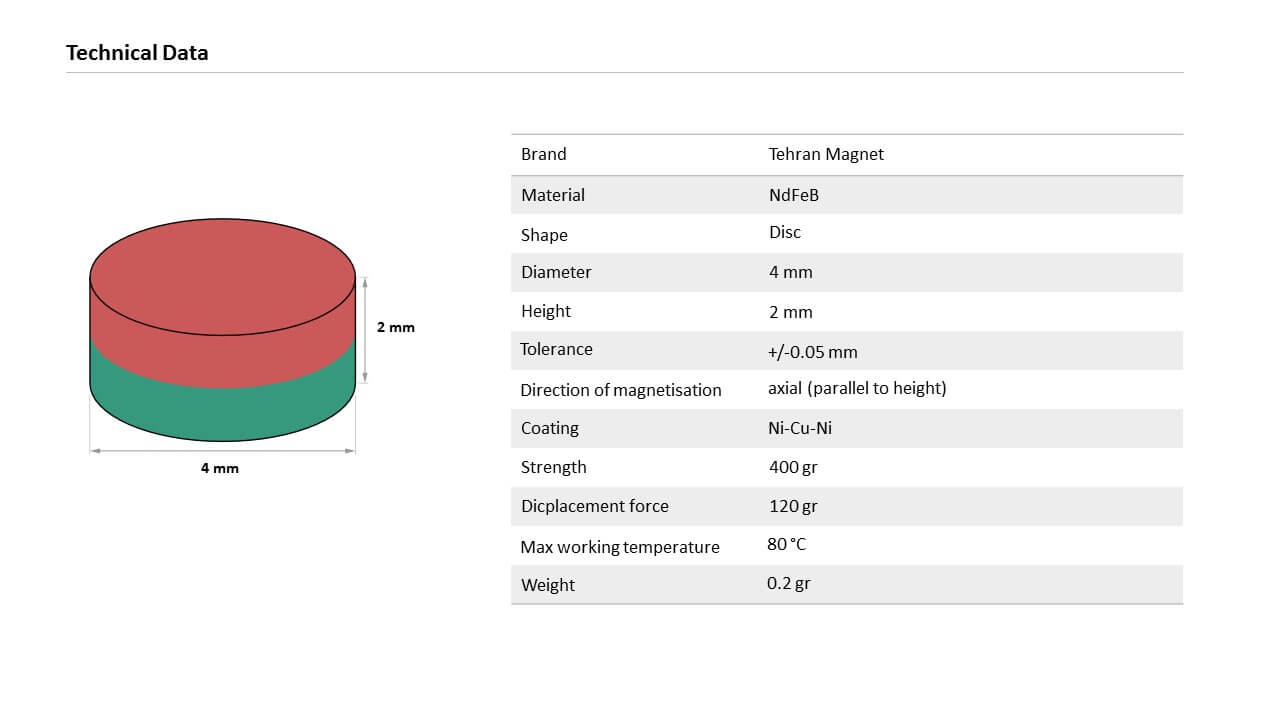
Task: Select the axial (parallel to height) value
Action: pyautogui.click(x=857, y=388)
